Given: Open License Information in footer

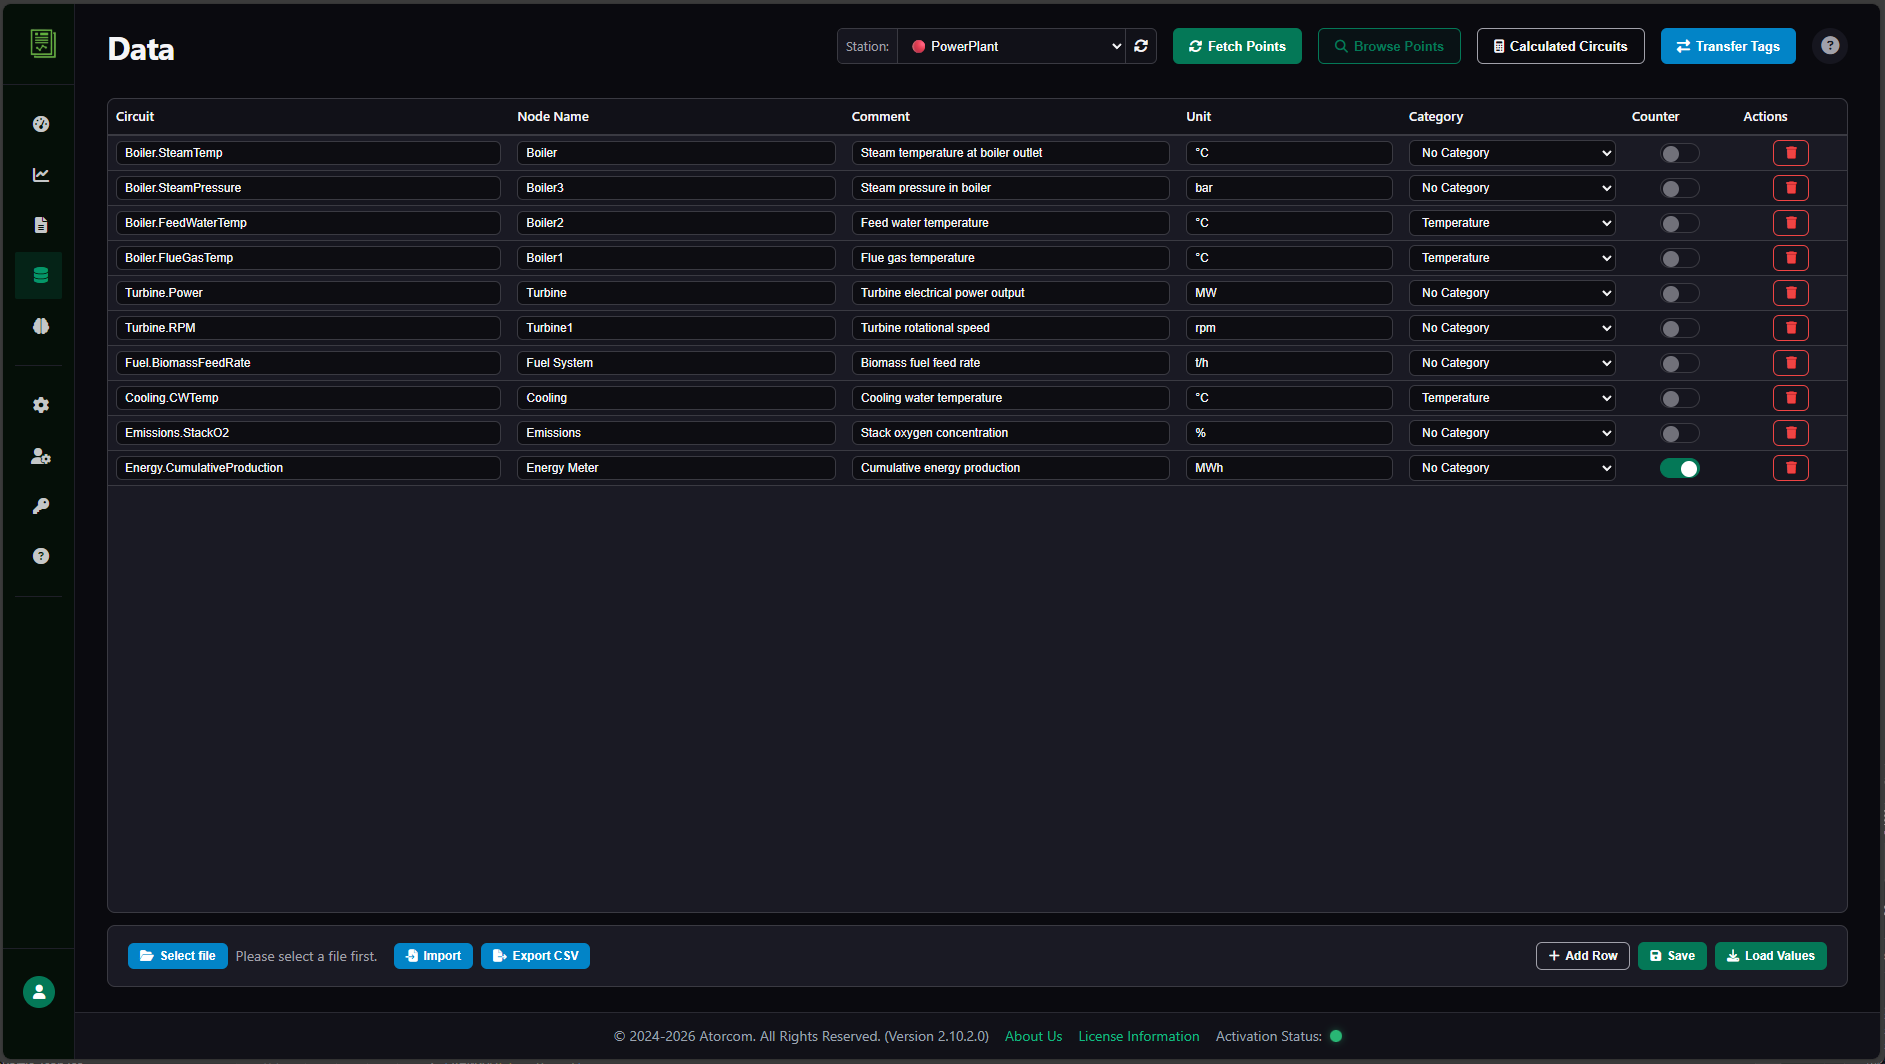Looking at the screenshot, I should coord(1138,1036).
